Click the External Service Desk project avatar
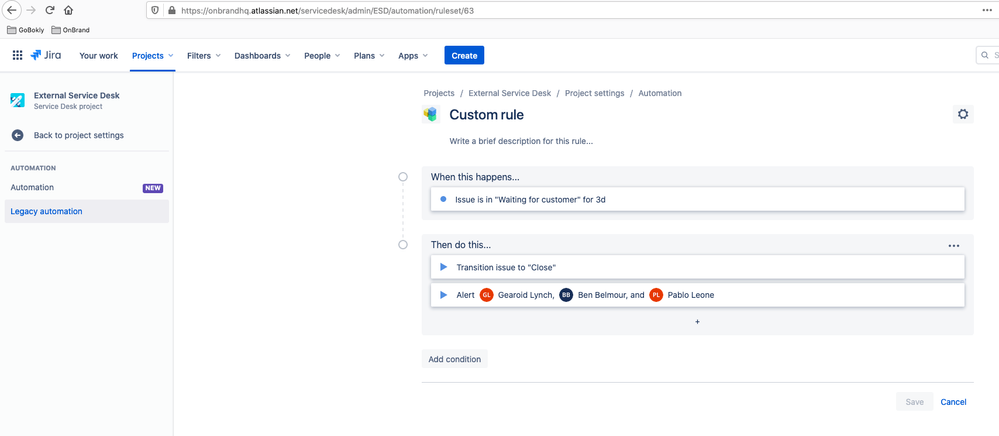This screenshot has width=999, height=436. click(18, 100)
